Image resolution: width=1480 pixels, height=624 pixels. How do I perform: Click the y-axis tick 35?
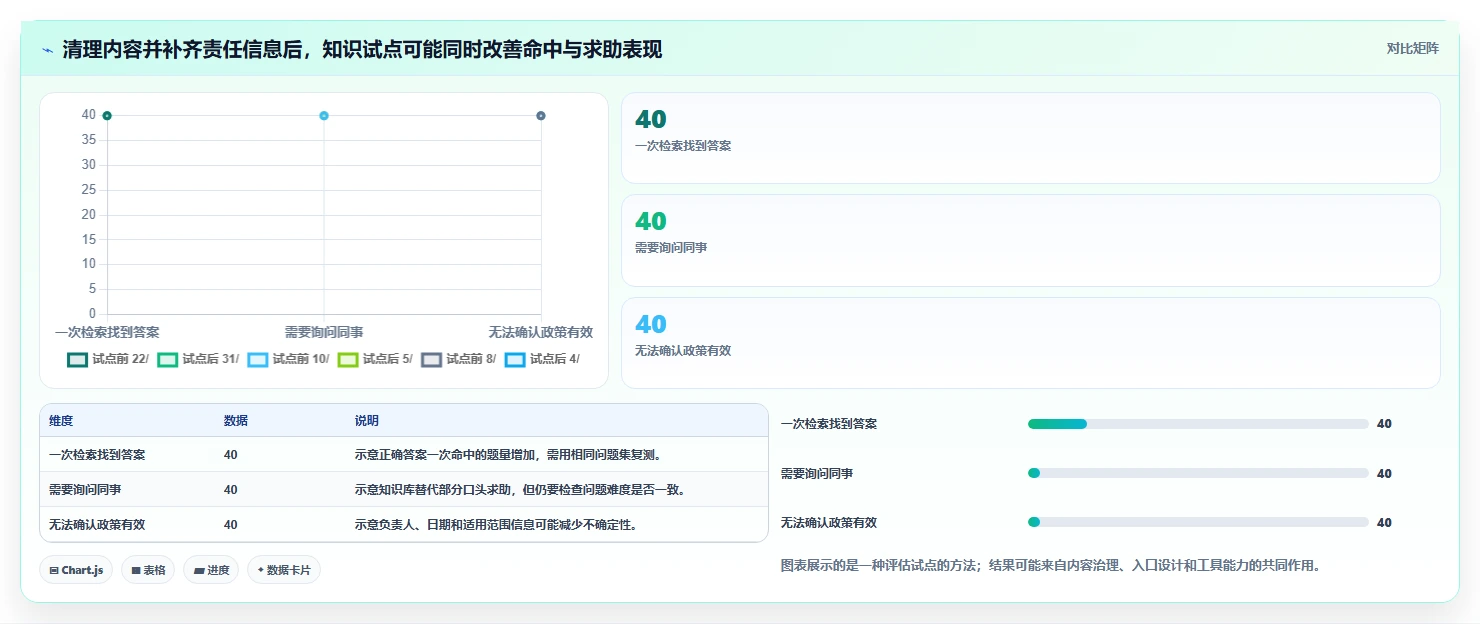(x=89, y=140)
